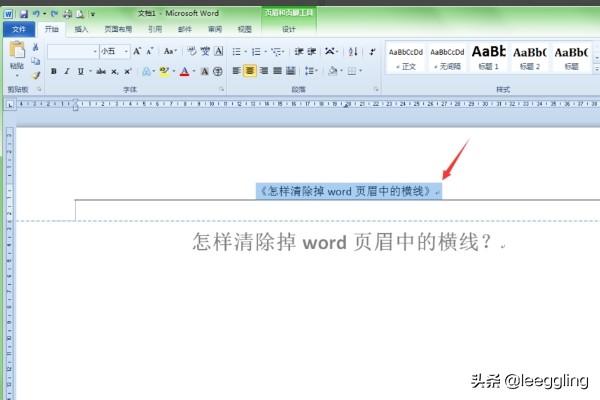Click the phonetic guide (变) icon
Image resolution: width=600 pixels, height=400 pixels.
(205, 51)
